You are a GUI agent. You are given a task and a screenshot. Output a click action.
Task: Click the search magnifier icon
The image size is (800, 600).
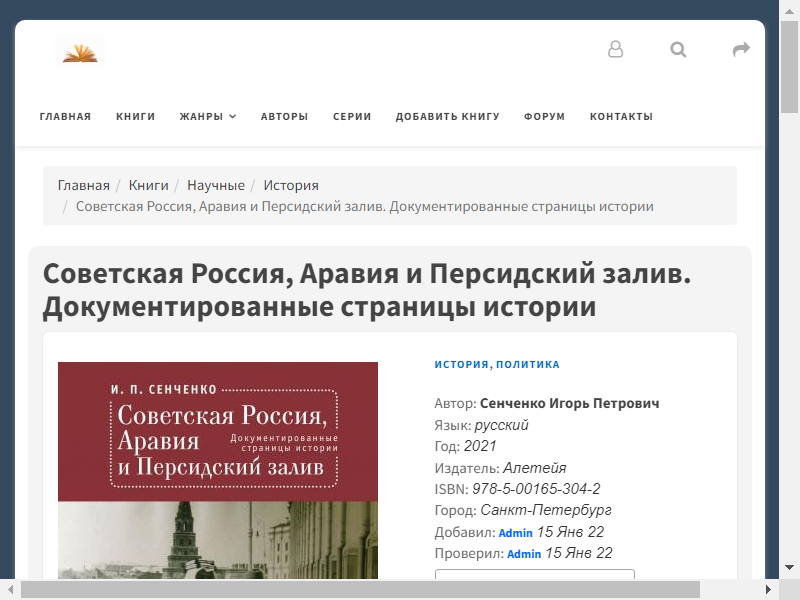[x=678, y=49]
